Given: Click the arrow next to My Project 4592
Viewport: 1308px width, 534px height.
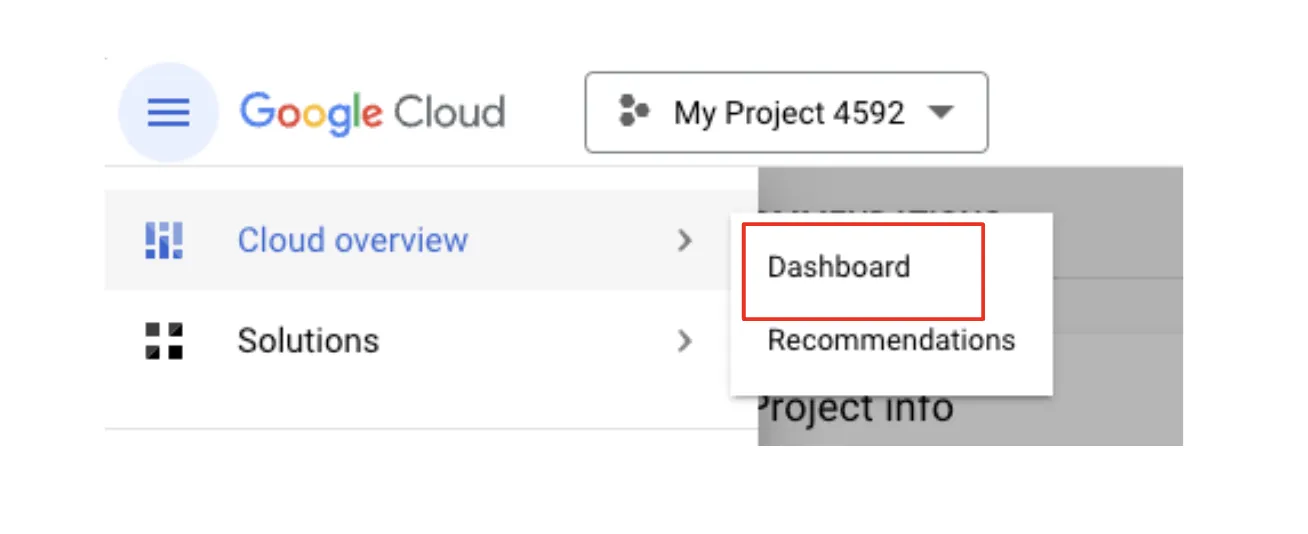Looking at the screenshot, I should point(940,112).
